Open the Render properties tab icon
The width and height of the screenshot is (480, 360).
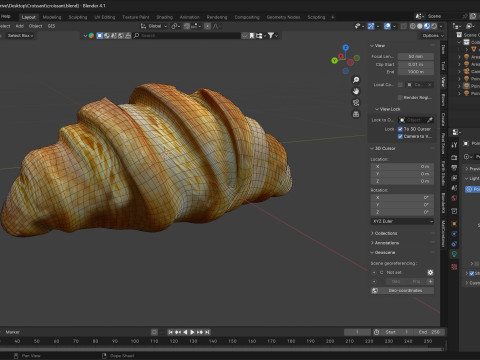454,157
